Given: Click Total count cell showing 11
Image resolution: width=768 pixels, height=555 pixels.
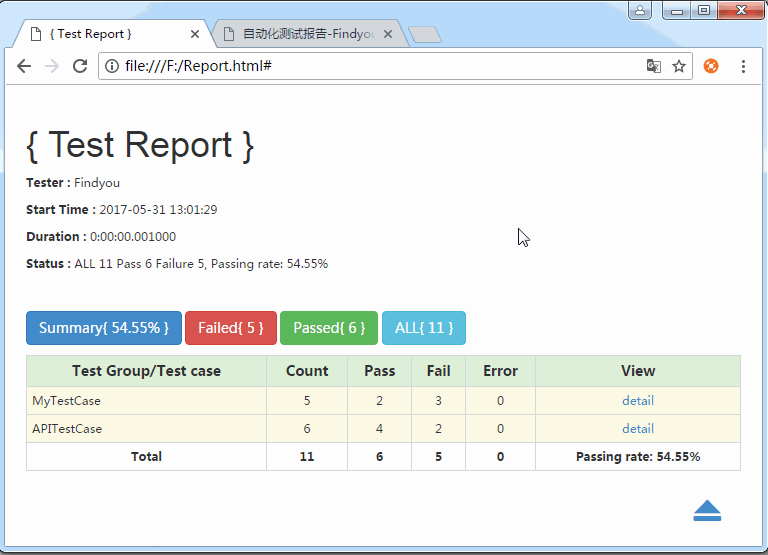Looking at the screenshot, I should coord(307,457).
